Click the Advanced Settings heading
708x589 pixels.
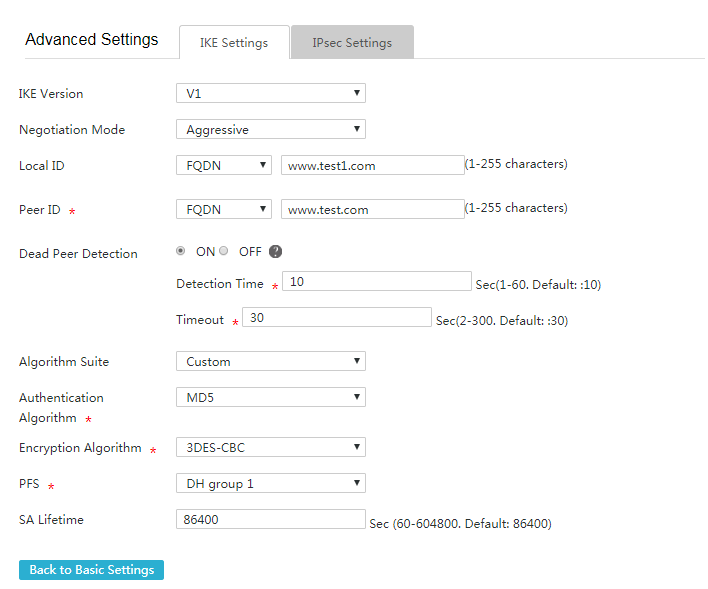coord(92,39)
